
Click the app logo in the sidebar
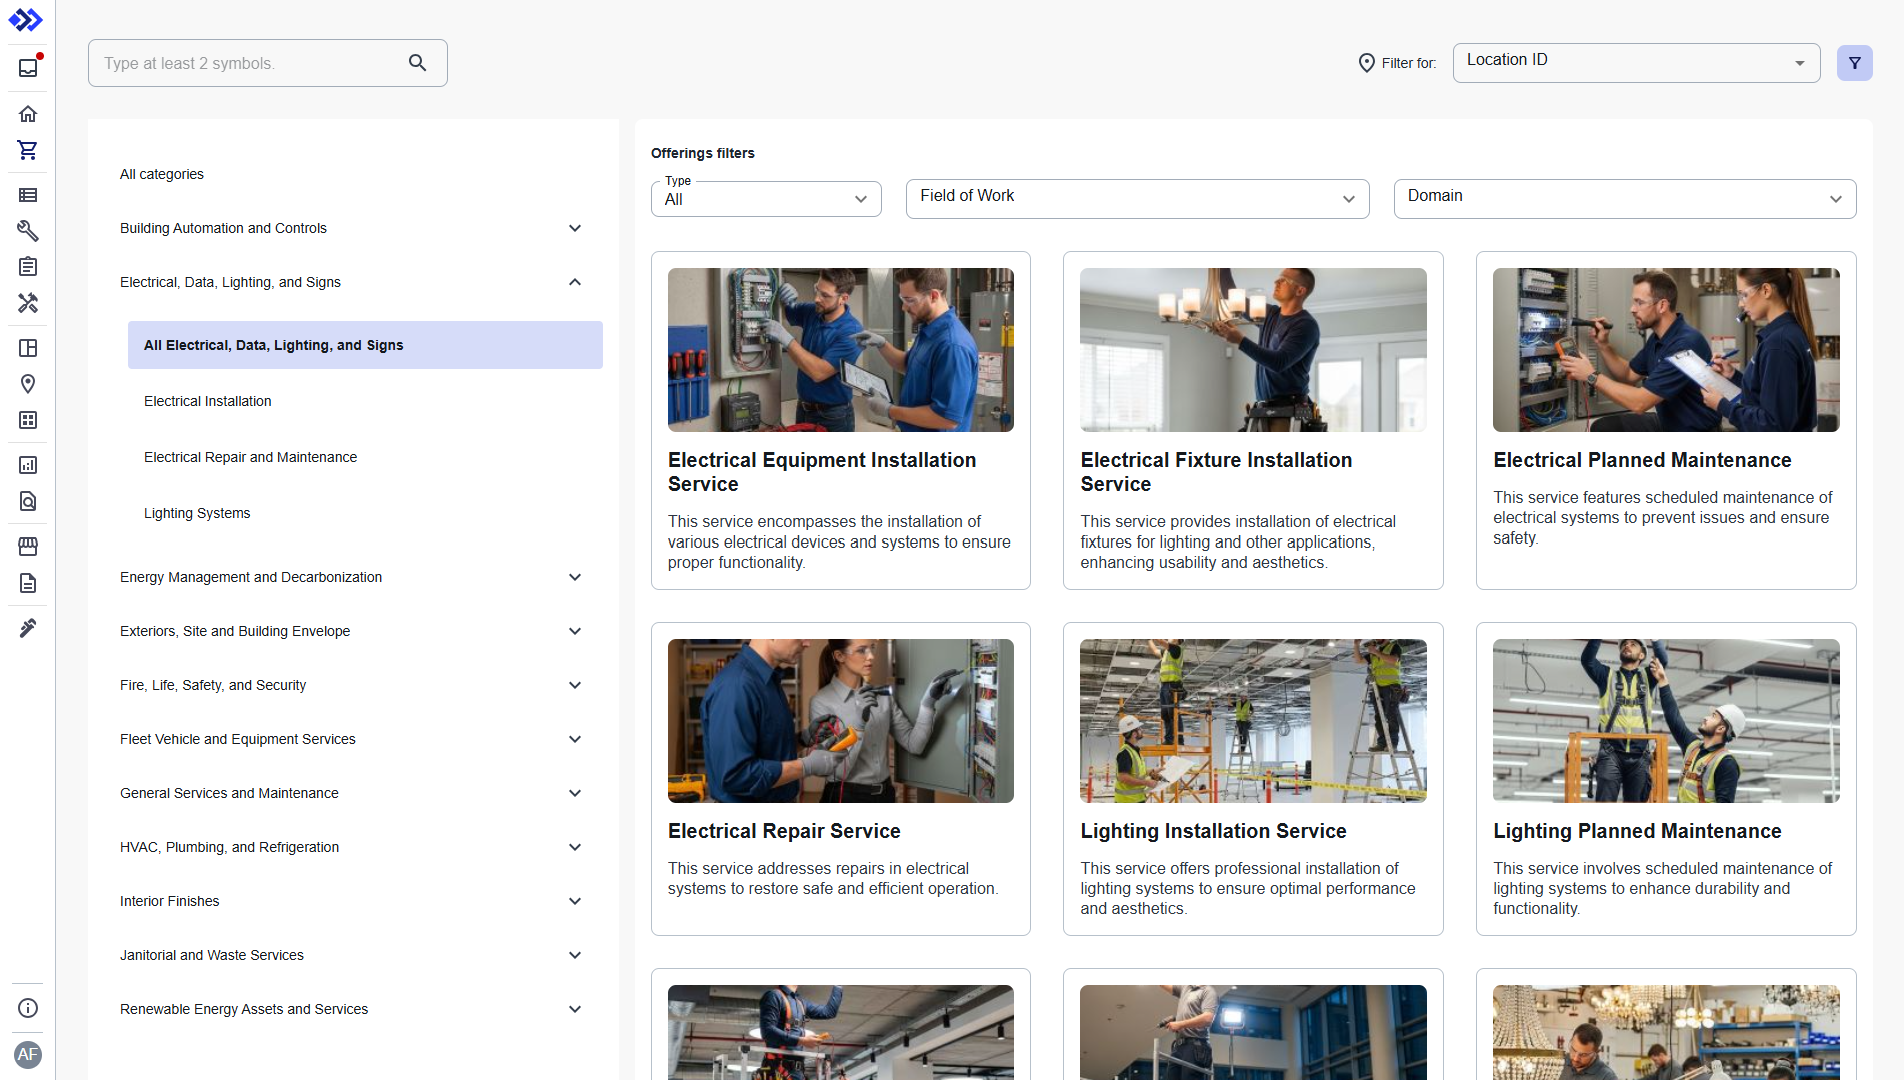(27, 20)
